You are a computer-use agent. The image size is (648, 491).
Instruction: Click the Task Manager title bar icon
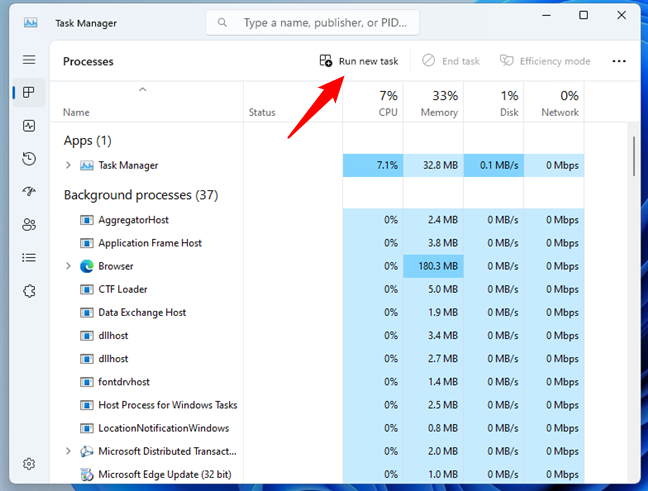(x=31, y=23)
